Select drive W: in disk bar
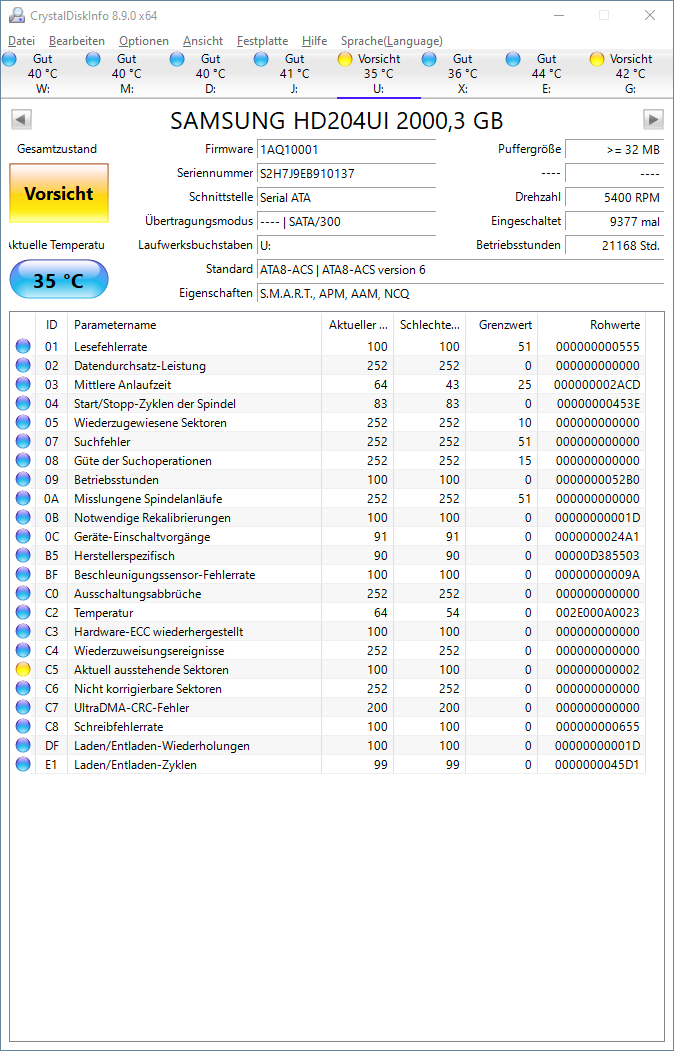Viewport: 674px width, 1051px height. [42, 74]
